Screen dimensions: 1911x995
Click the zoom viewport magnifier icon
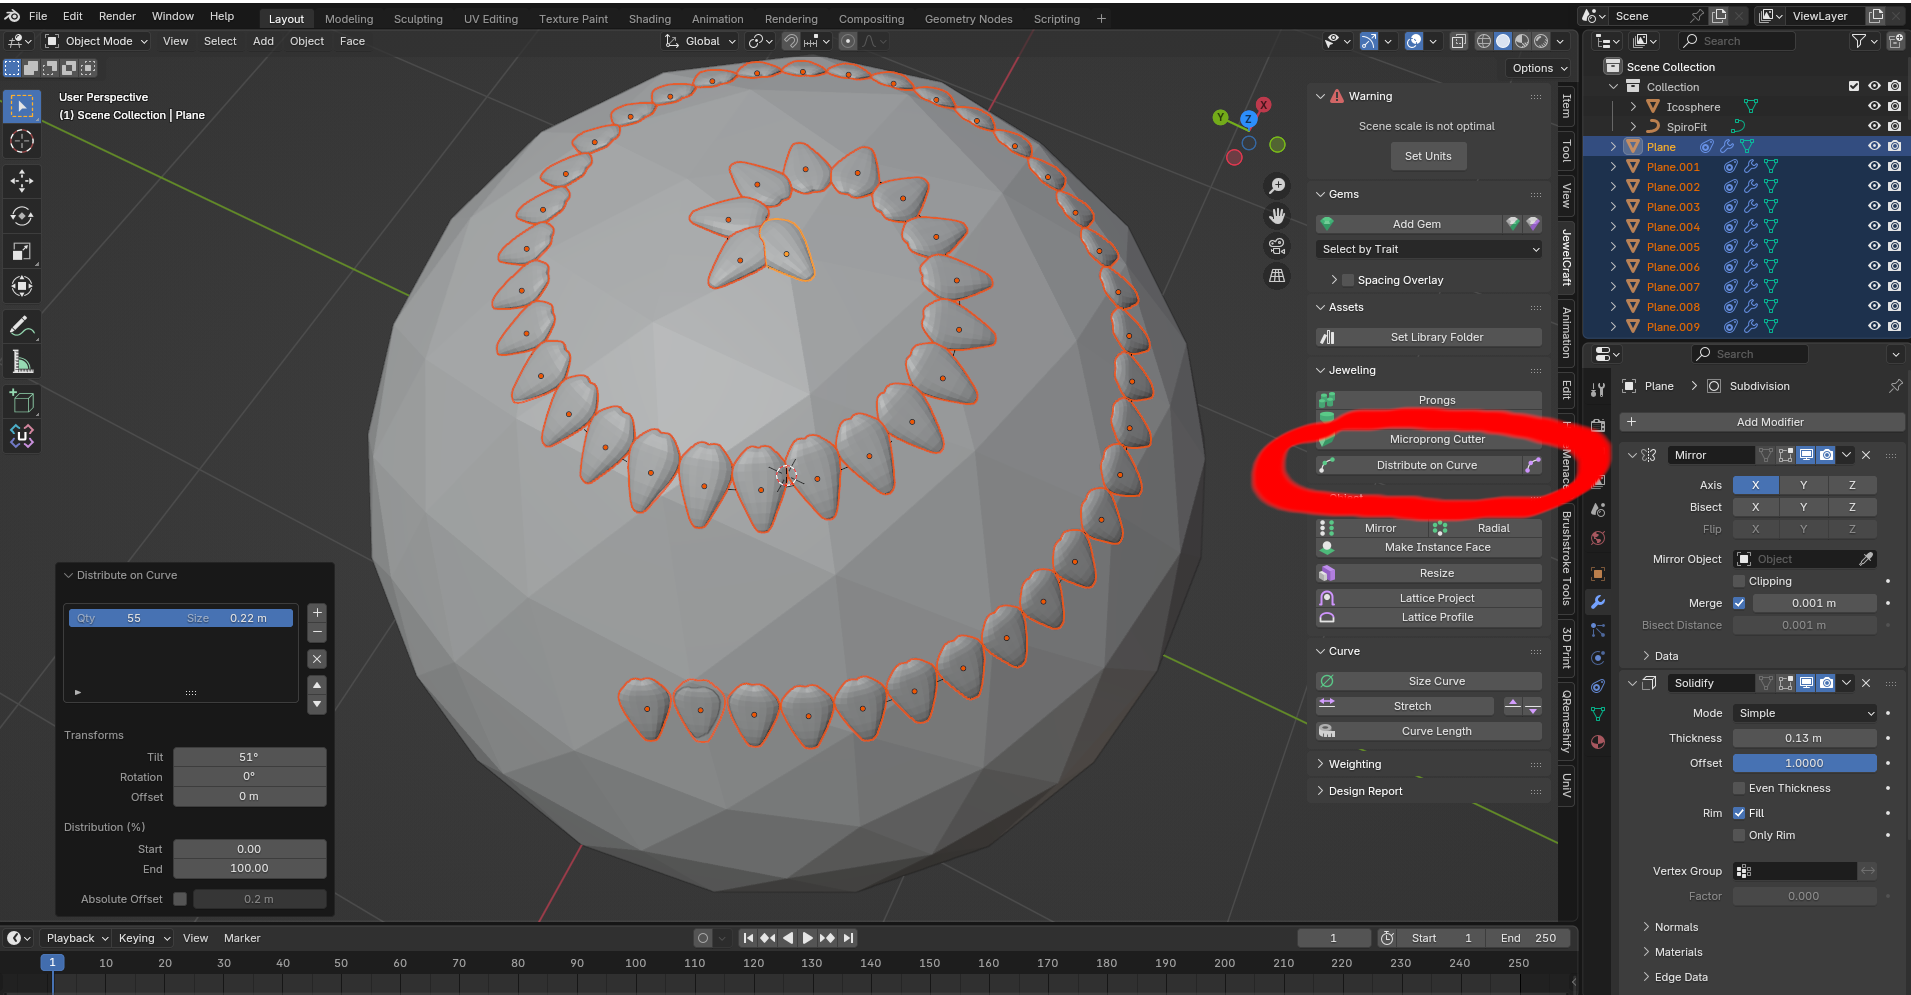[1277, 186]
